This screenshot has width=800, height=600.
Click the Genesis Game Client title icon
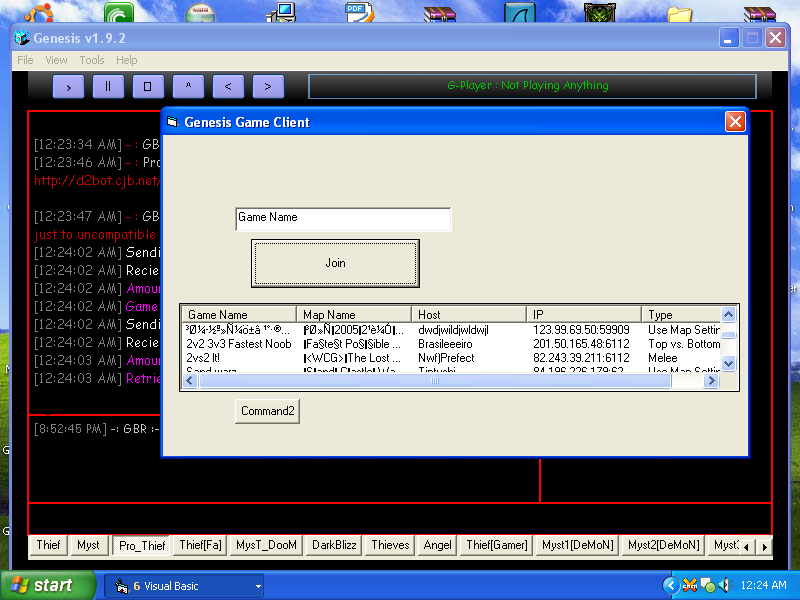[x=172, y=122]
